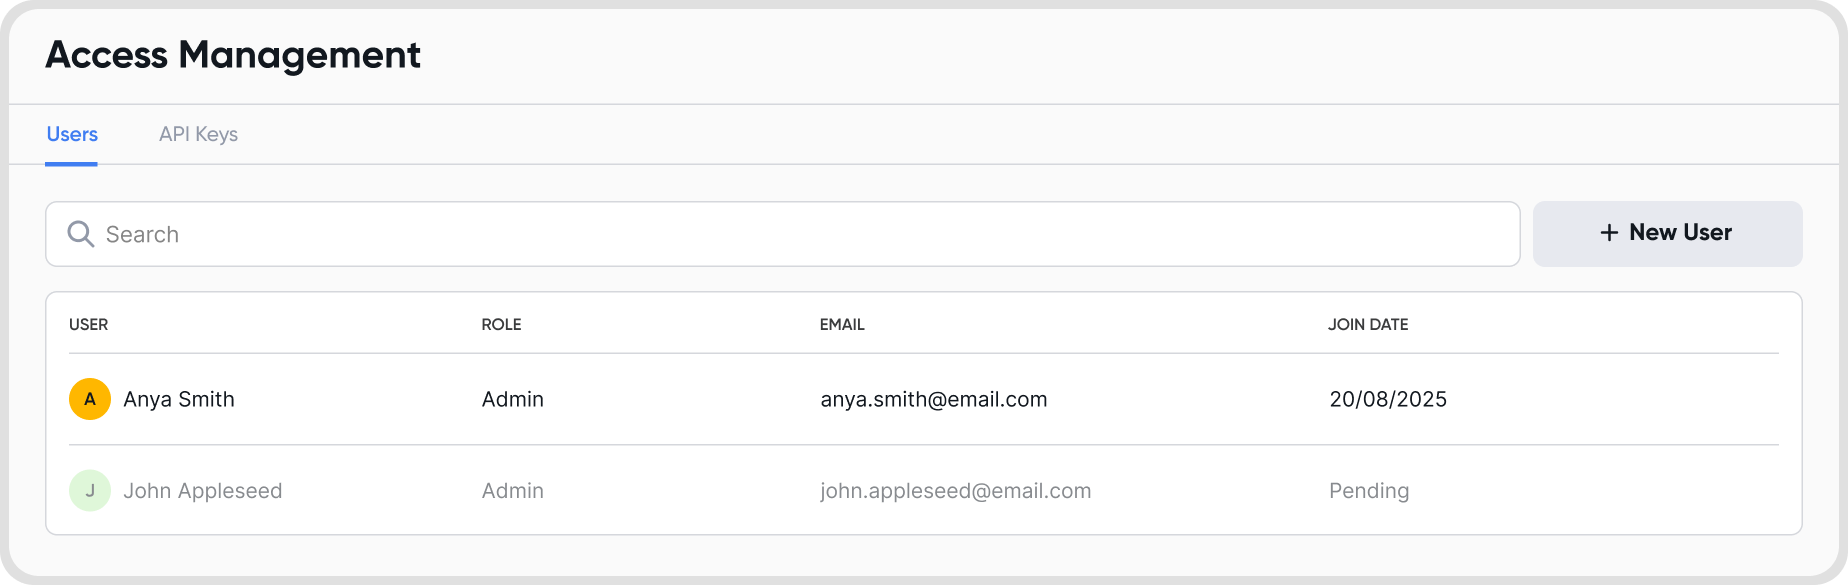Click the Pending status for John Appleseed
Screen dimensions: 1848x585
pos(1369,491)
